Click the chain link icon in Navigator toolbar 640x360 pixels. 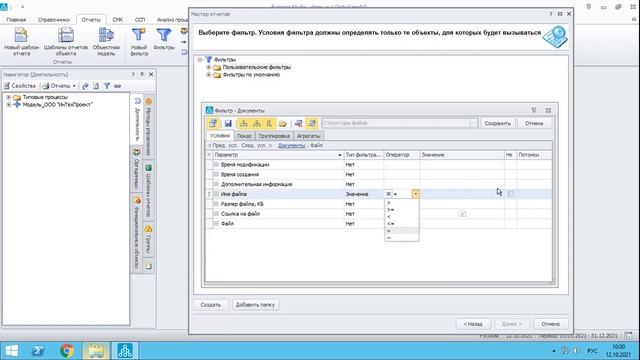pyautogui.click(x=117, y=86)
